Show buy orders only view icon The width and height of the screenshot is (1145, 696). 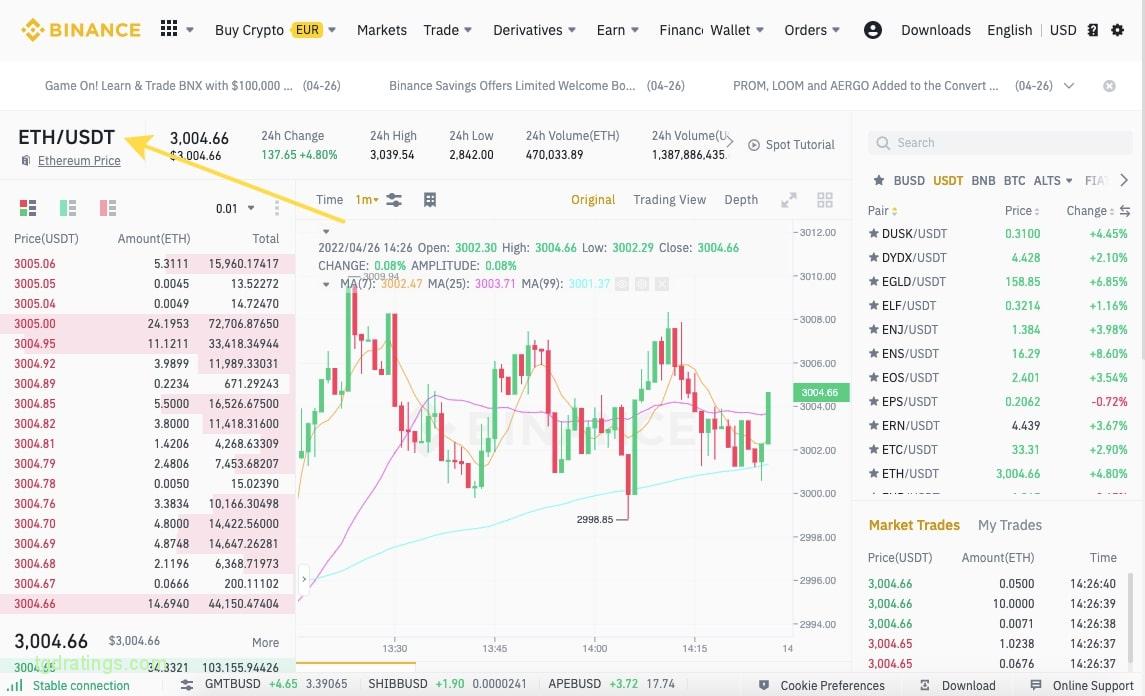pyautogui.click(x=68, y=208)
